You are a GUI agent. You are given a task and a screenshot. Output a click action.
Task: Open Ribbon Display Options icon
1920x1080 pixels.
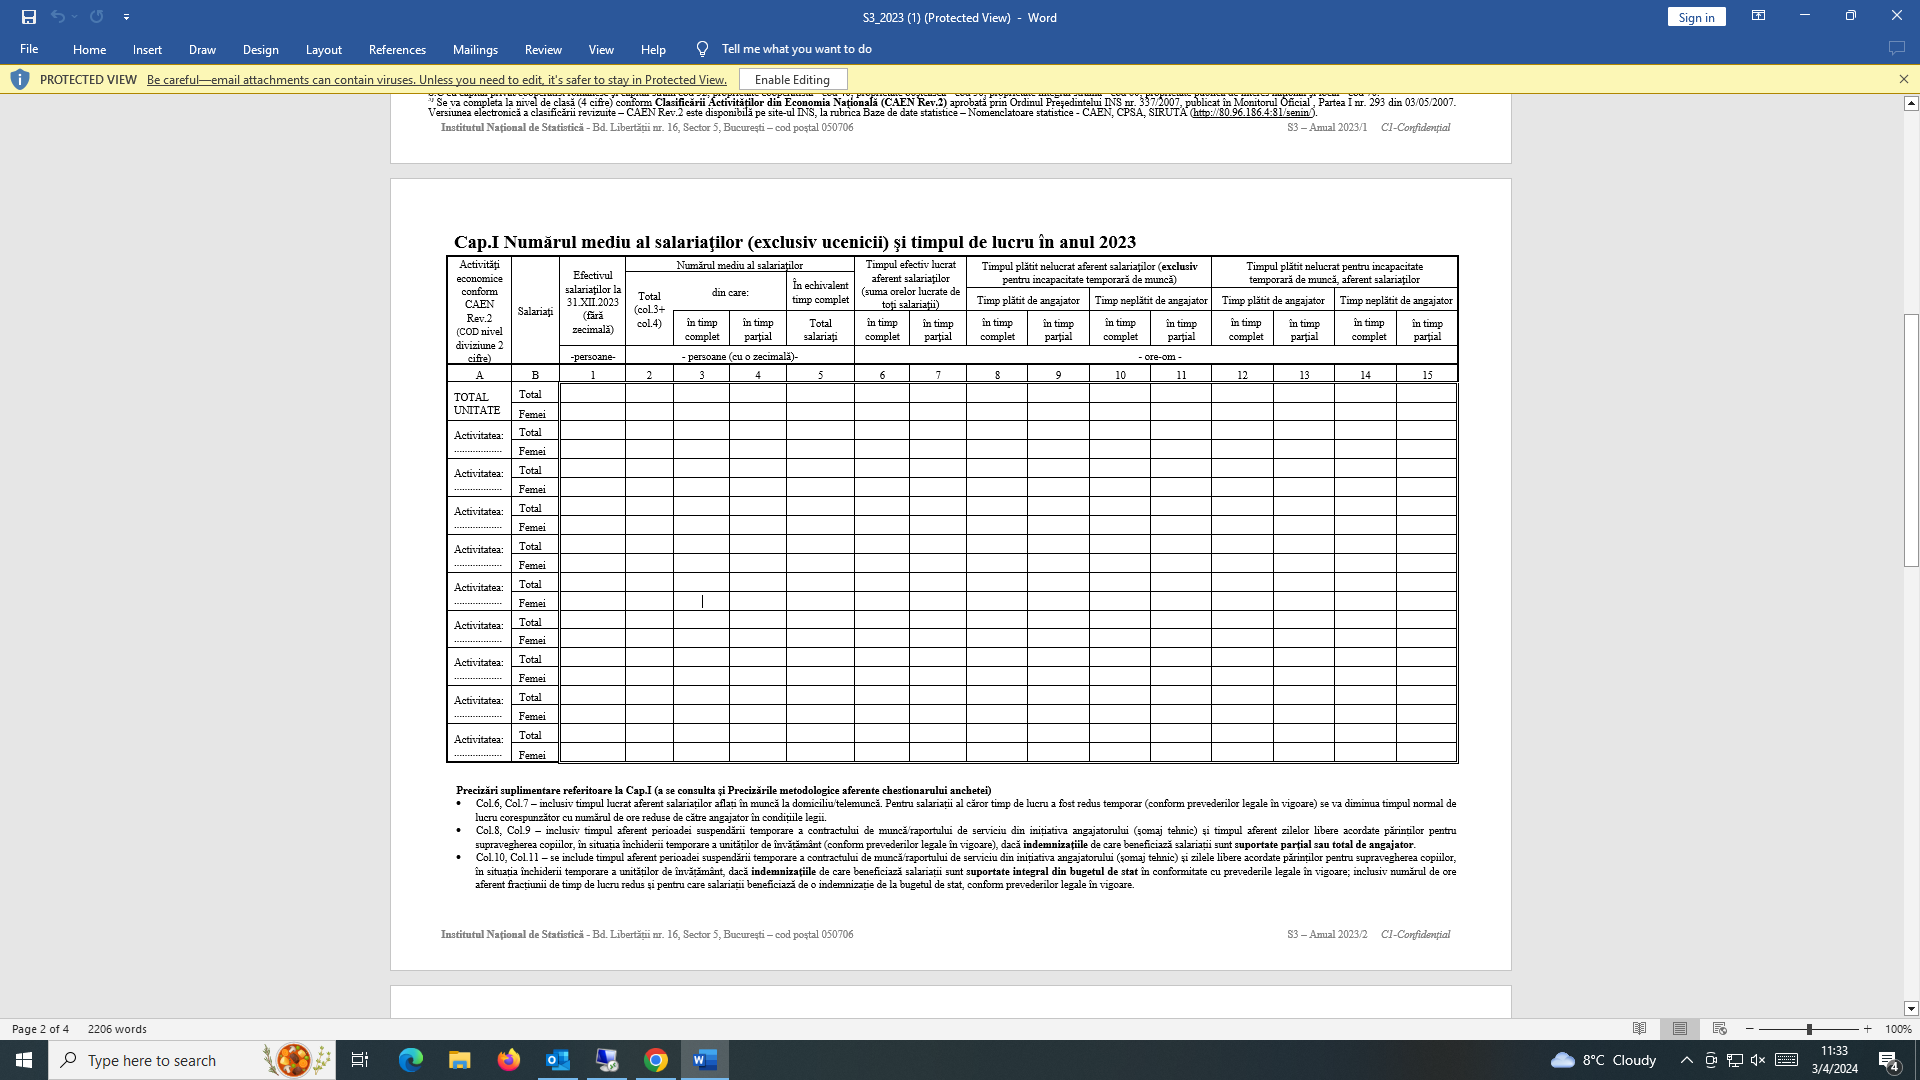click(x=1758, y=16)
